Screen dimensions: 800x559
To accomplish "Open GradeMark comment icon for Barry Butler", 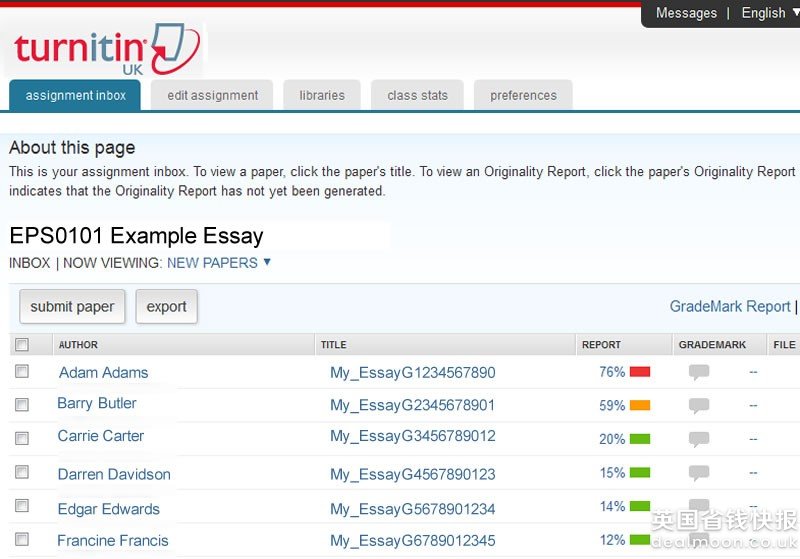I will [698, 405].
